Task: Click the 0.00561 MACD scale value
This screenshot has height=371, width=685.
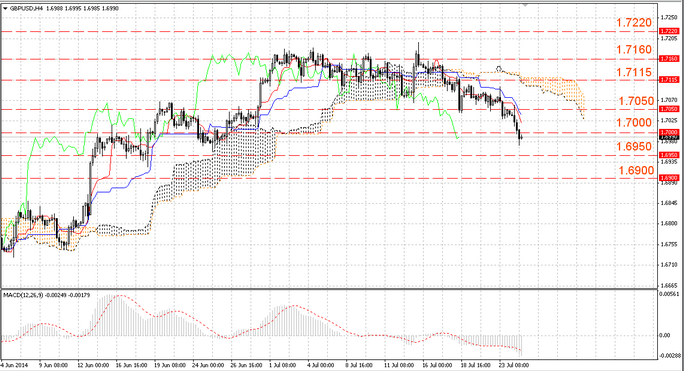Action: pyautogui.click(x=670, y=294)
